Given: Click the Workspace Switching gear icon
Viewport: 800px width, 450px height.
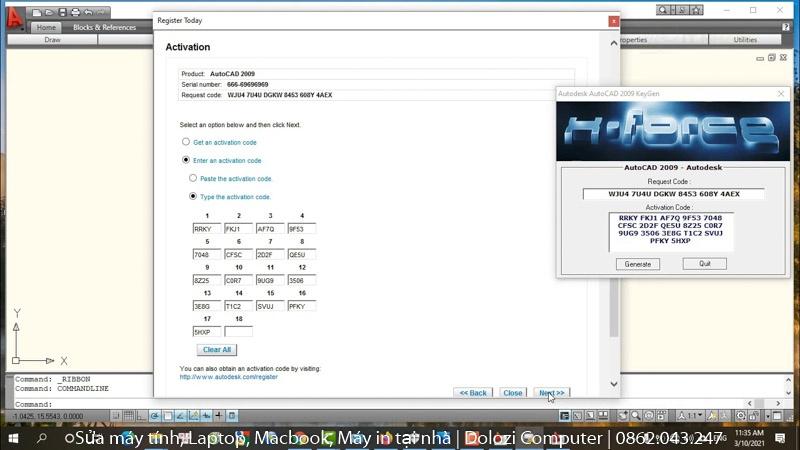Looking at the screenshot, I should [x=741, y=416].
